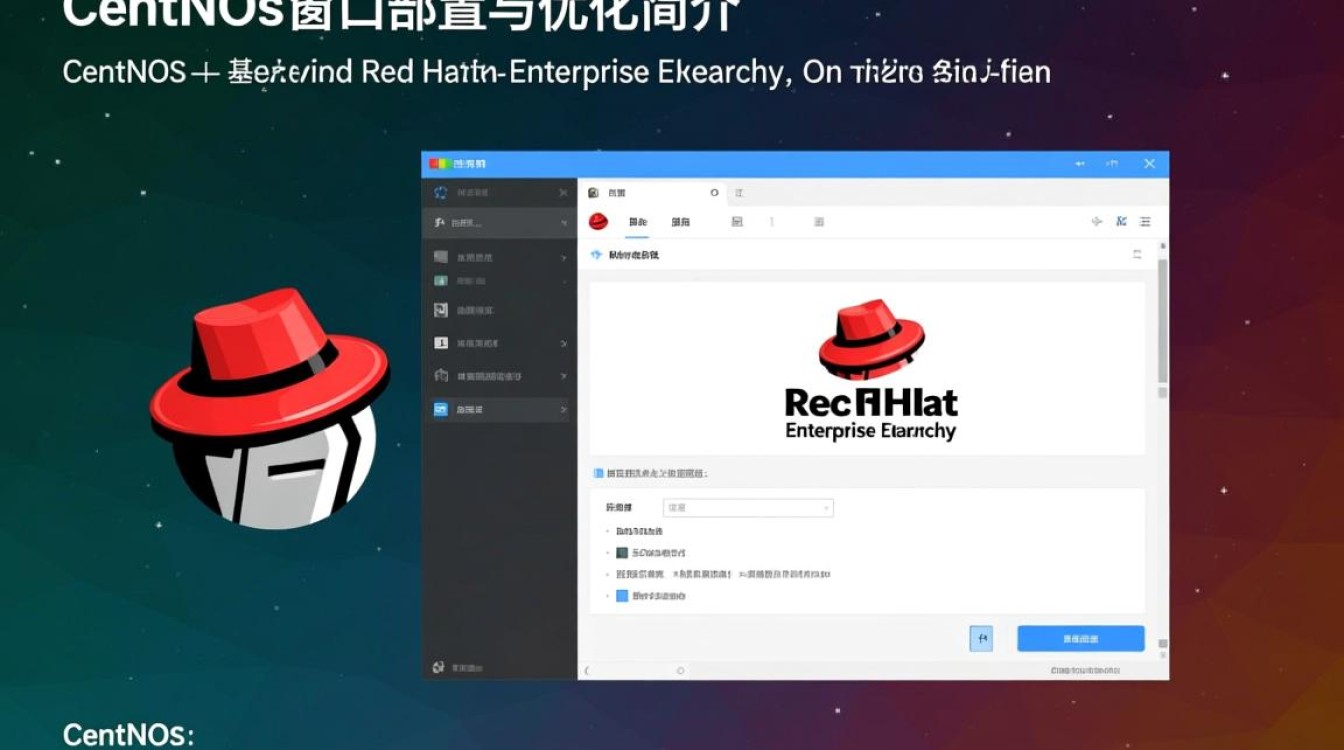Screen dimensions: 1344x750
Task: Toggle the dark square checkbox in the options list
Action: [622, 553]
